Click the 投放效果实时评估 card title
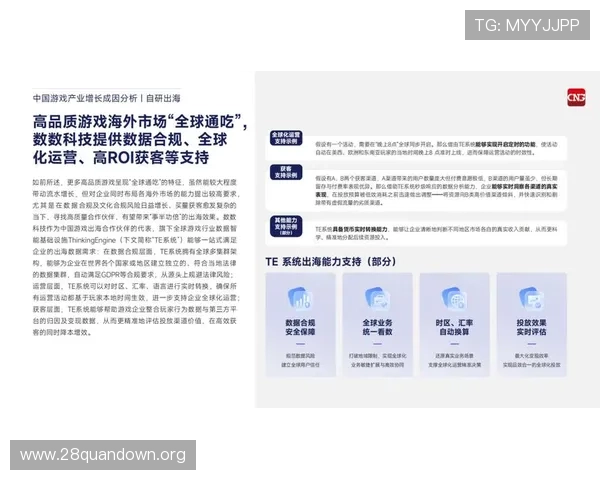 pyautogui.click(x=531, y=327)
